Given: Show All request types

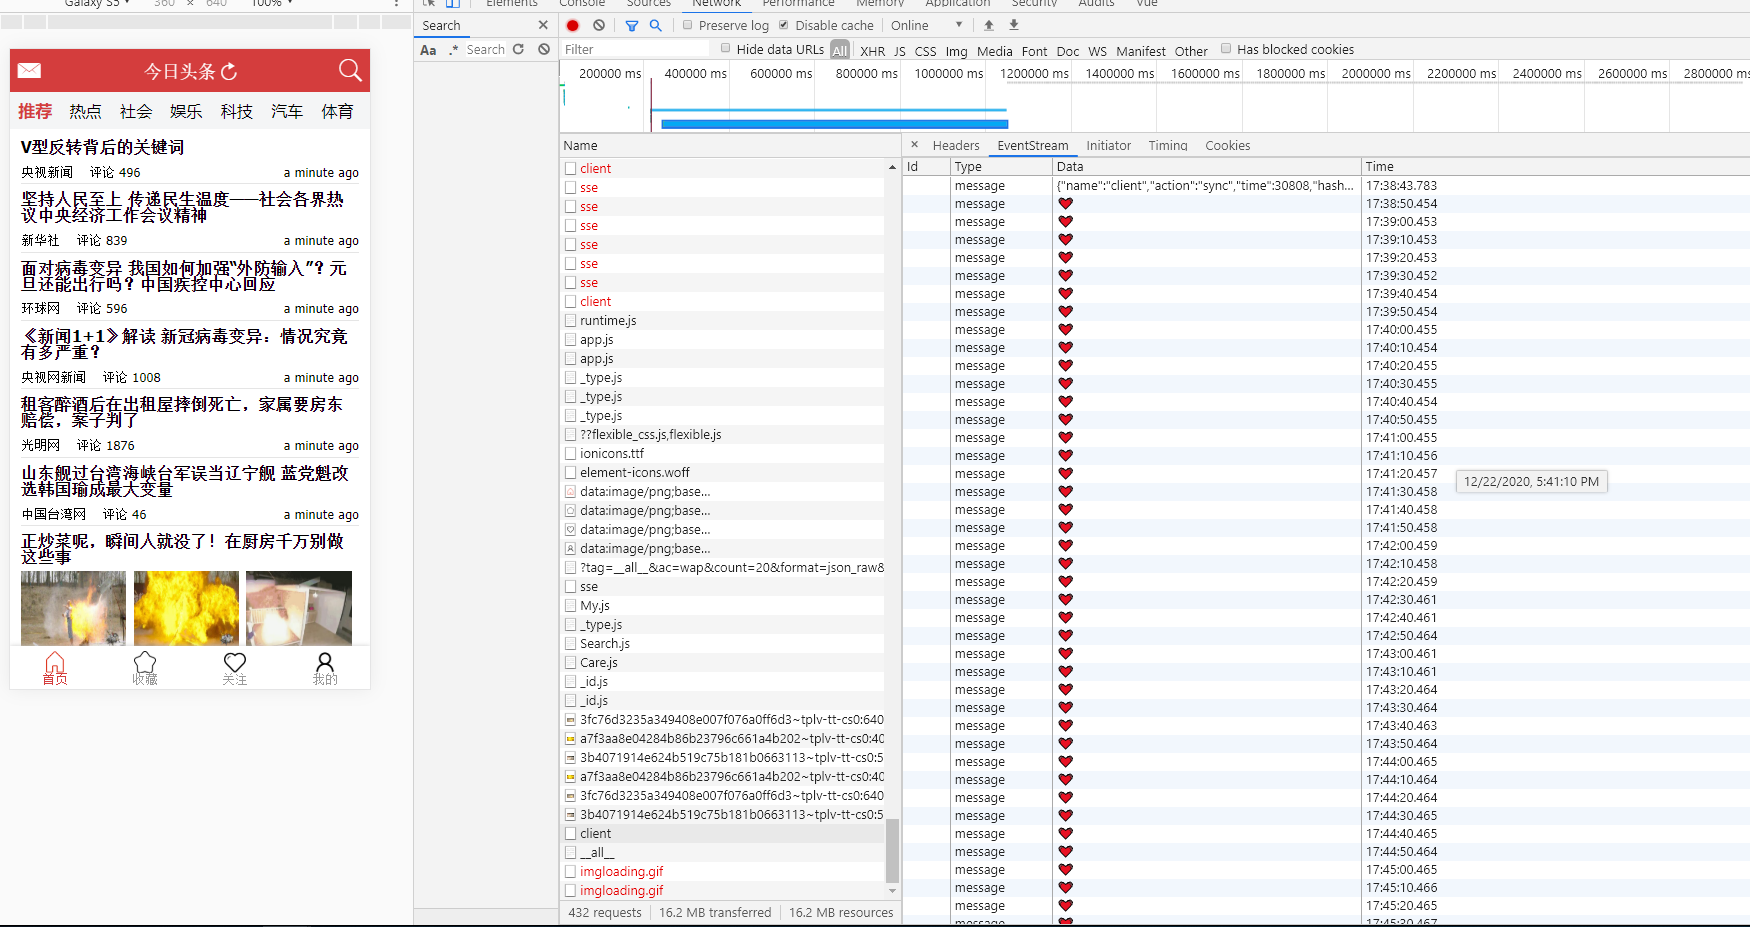Looking at the screenshot, I should point(840,50).
